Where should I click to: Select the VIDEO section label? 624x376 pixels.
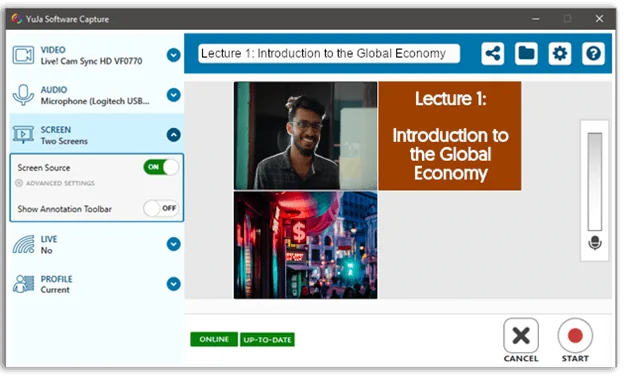(53, 50)
